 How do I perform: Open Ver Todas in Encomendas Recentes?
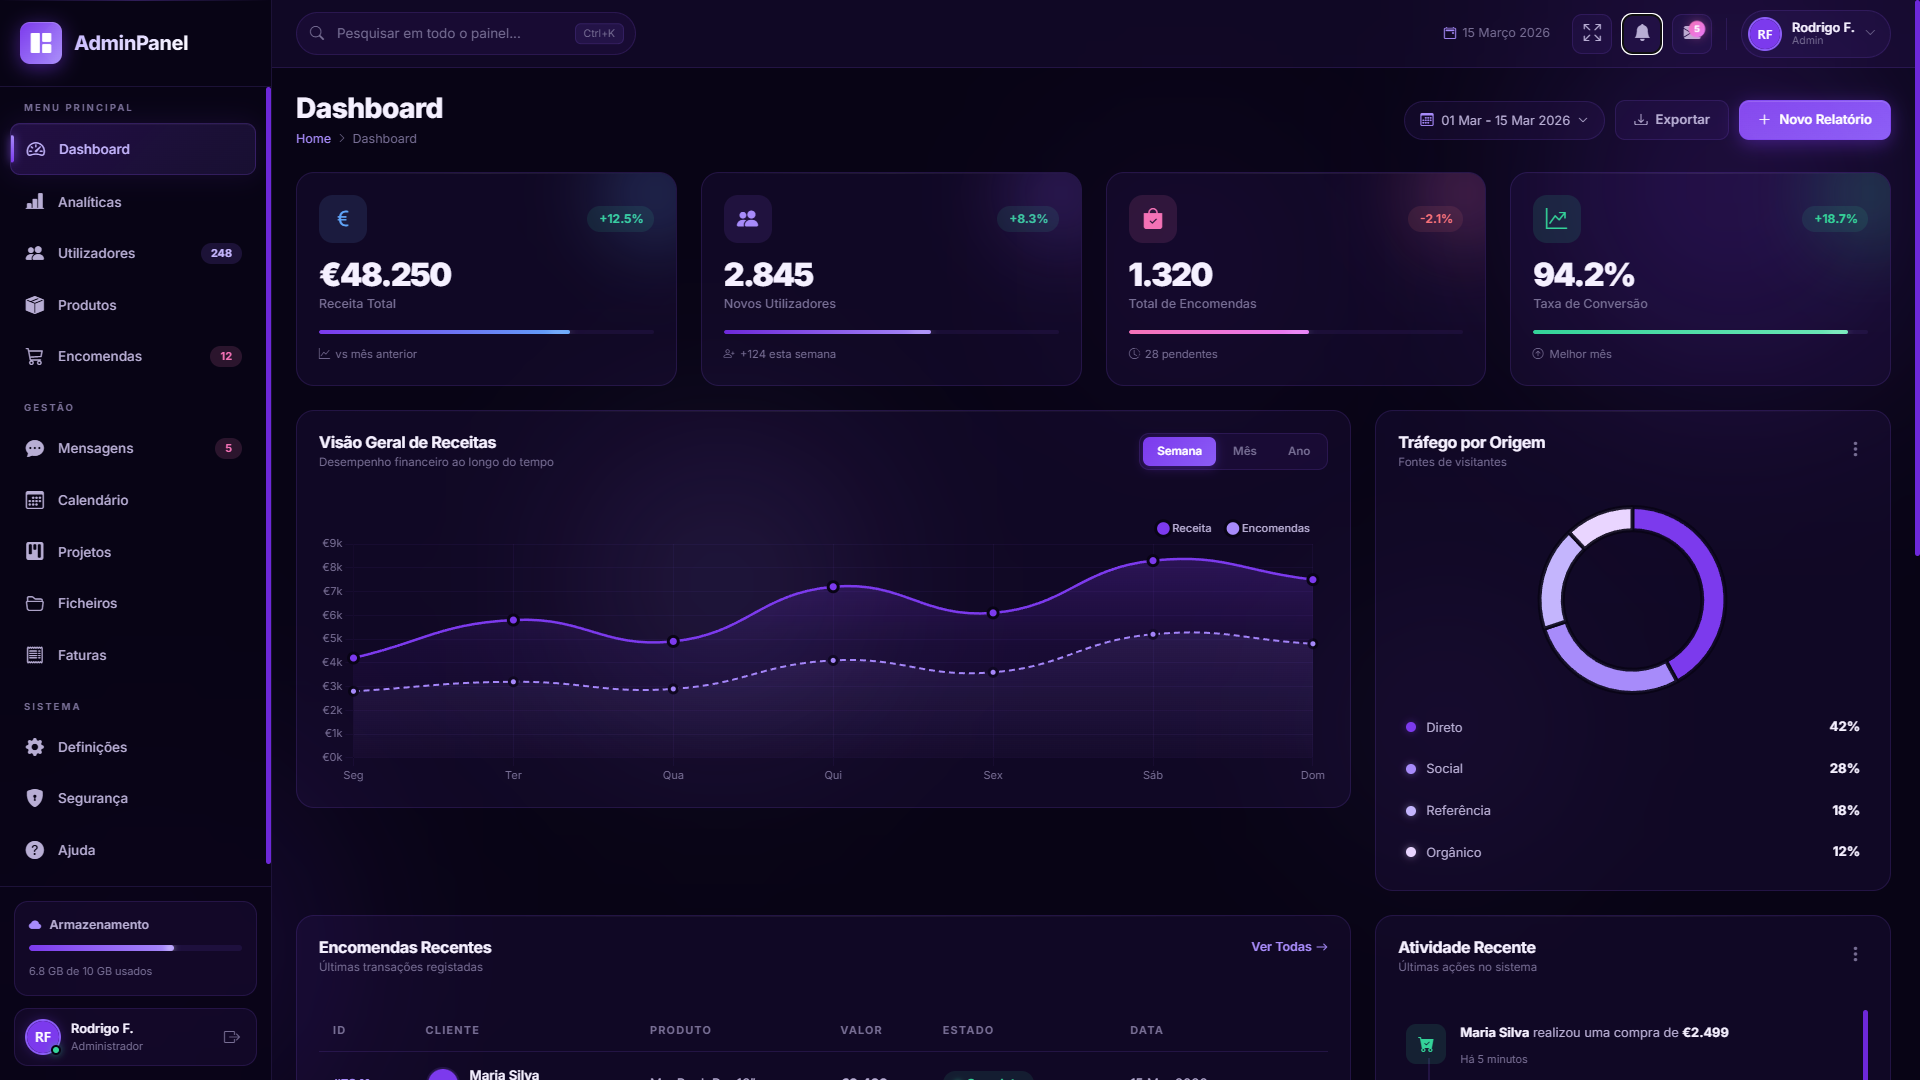pos(1288,947)
